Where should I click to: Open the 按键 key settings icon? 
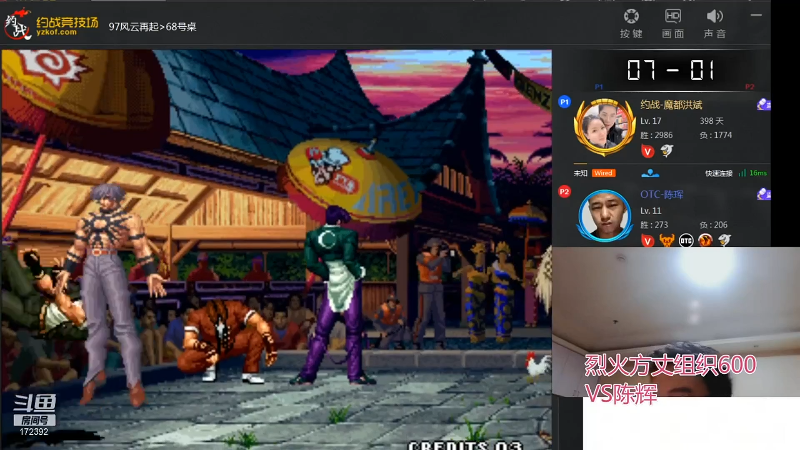pyautogui.click(x=631, y=23)
